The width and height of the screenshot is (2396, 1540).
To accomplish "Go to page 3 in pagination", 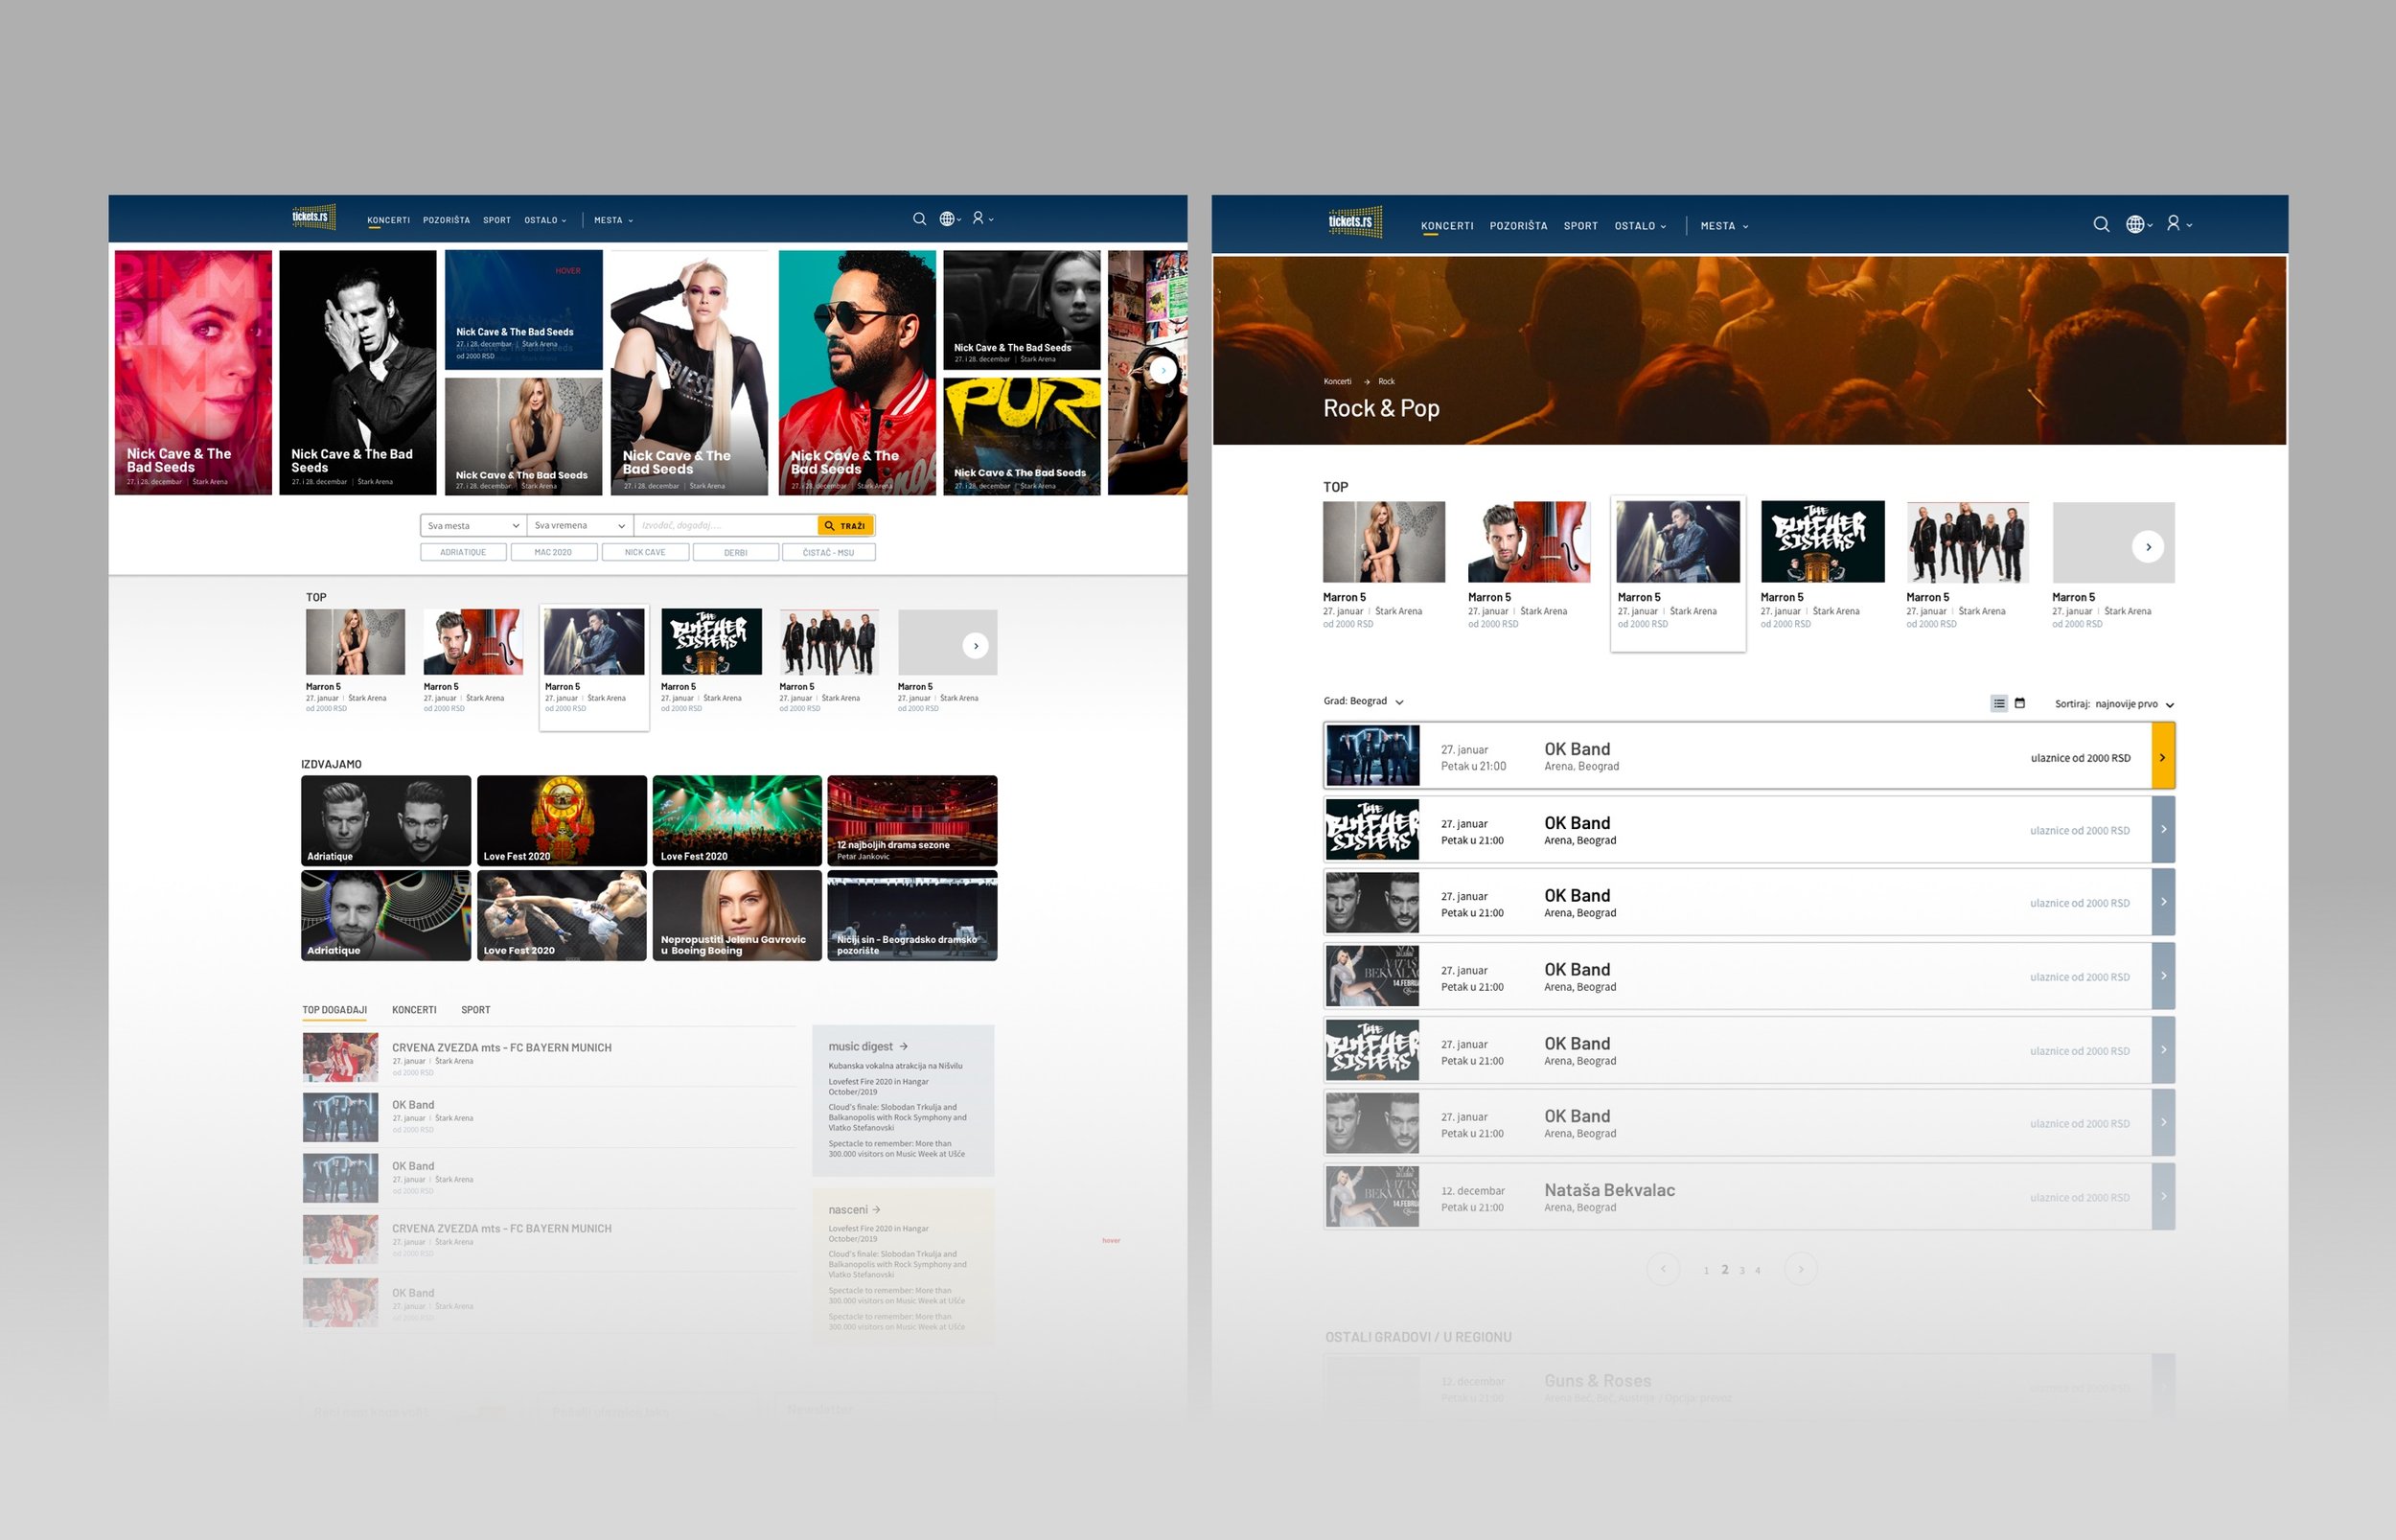I will coord(1742,1270).
